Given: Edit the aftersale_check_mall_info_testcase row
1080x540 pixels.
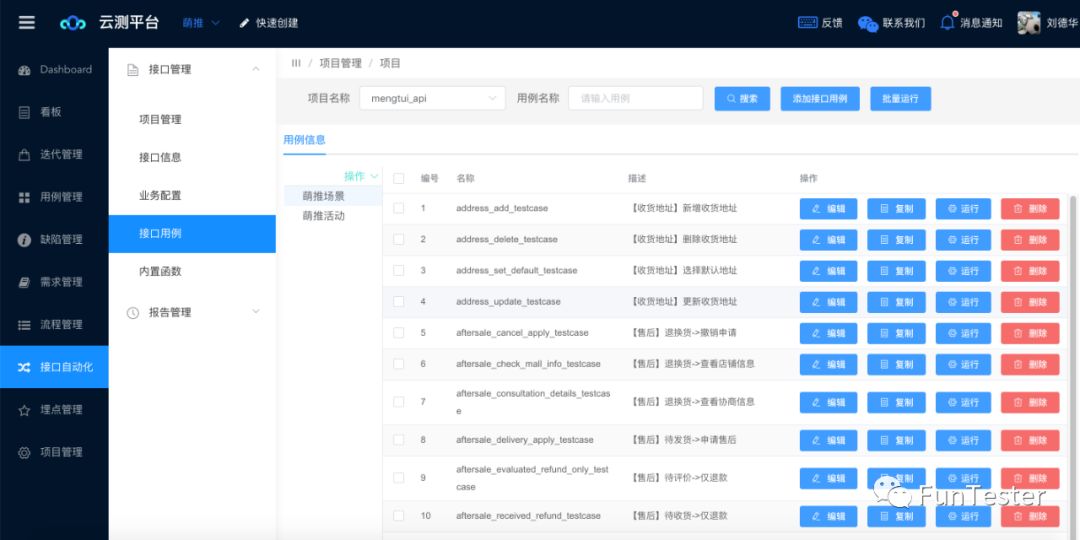Looking at the screenshot, I should click(x=828, y=364).
